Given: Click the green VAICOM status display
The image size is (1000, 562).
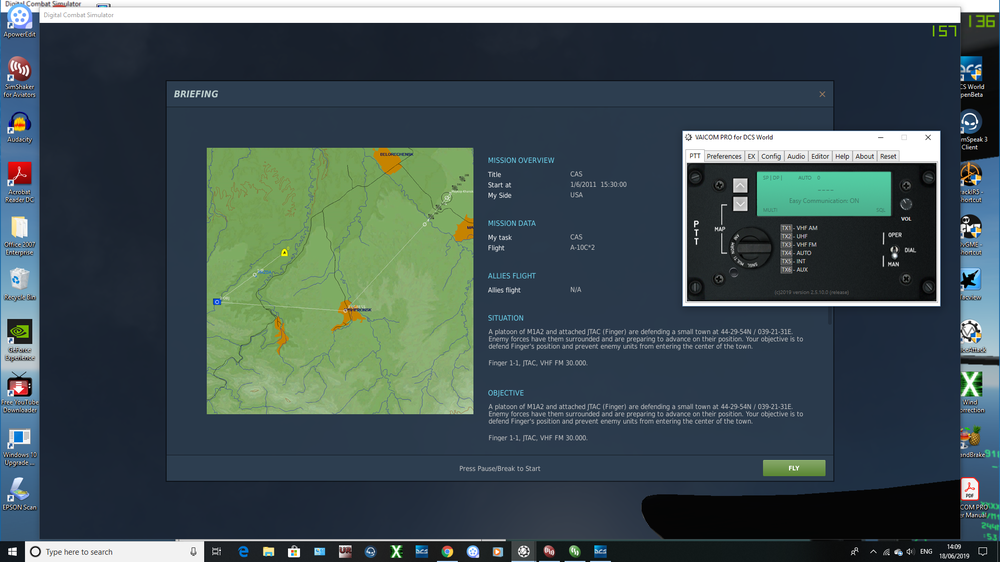Looking at the screenshot, I should (x=823, y=193).
